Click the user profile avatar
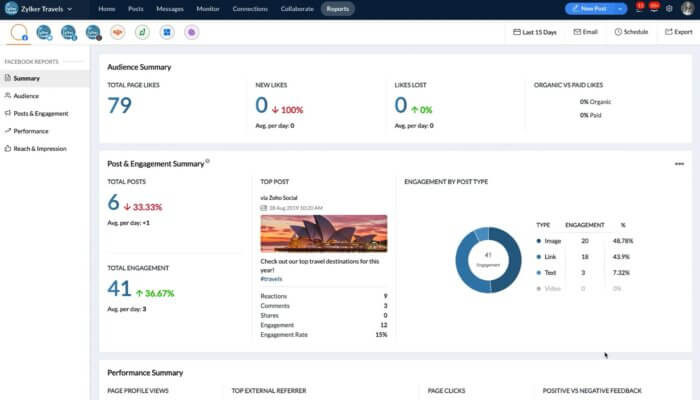 (687, 8)
